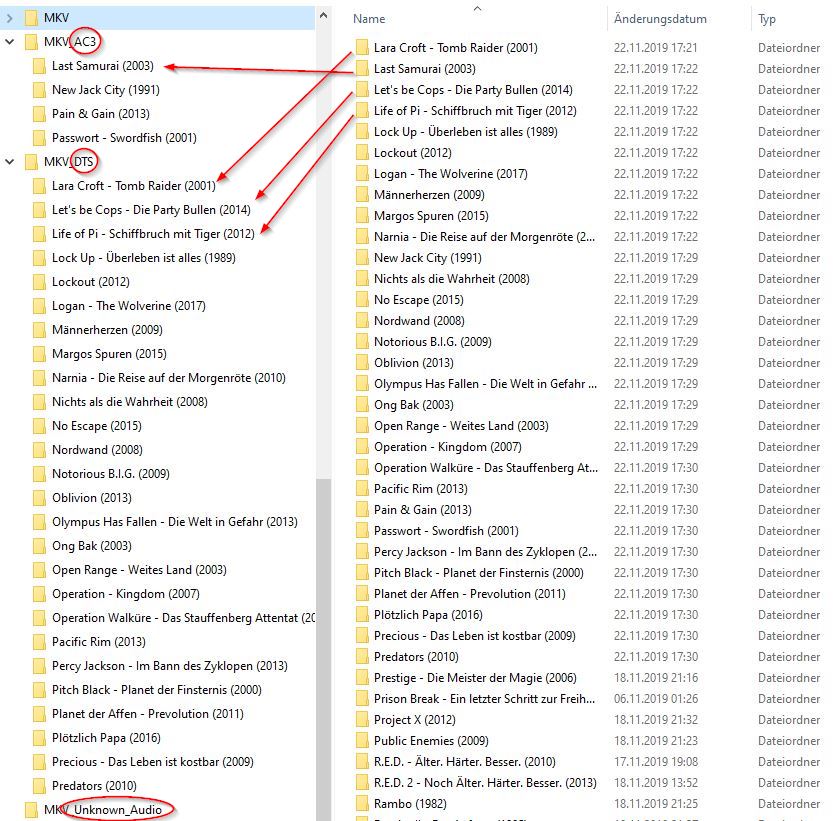This screenshot has height=821, width=840.
Task: Select the Project X (2012) folder icon
Action: (362, 720)
